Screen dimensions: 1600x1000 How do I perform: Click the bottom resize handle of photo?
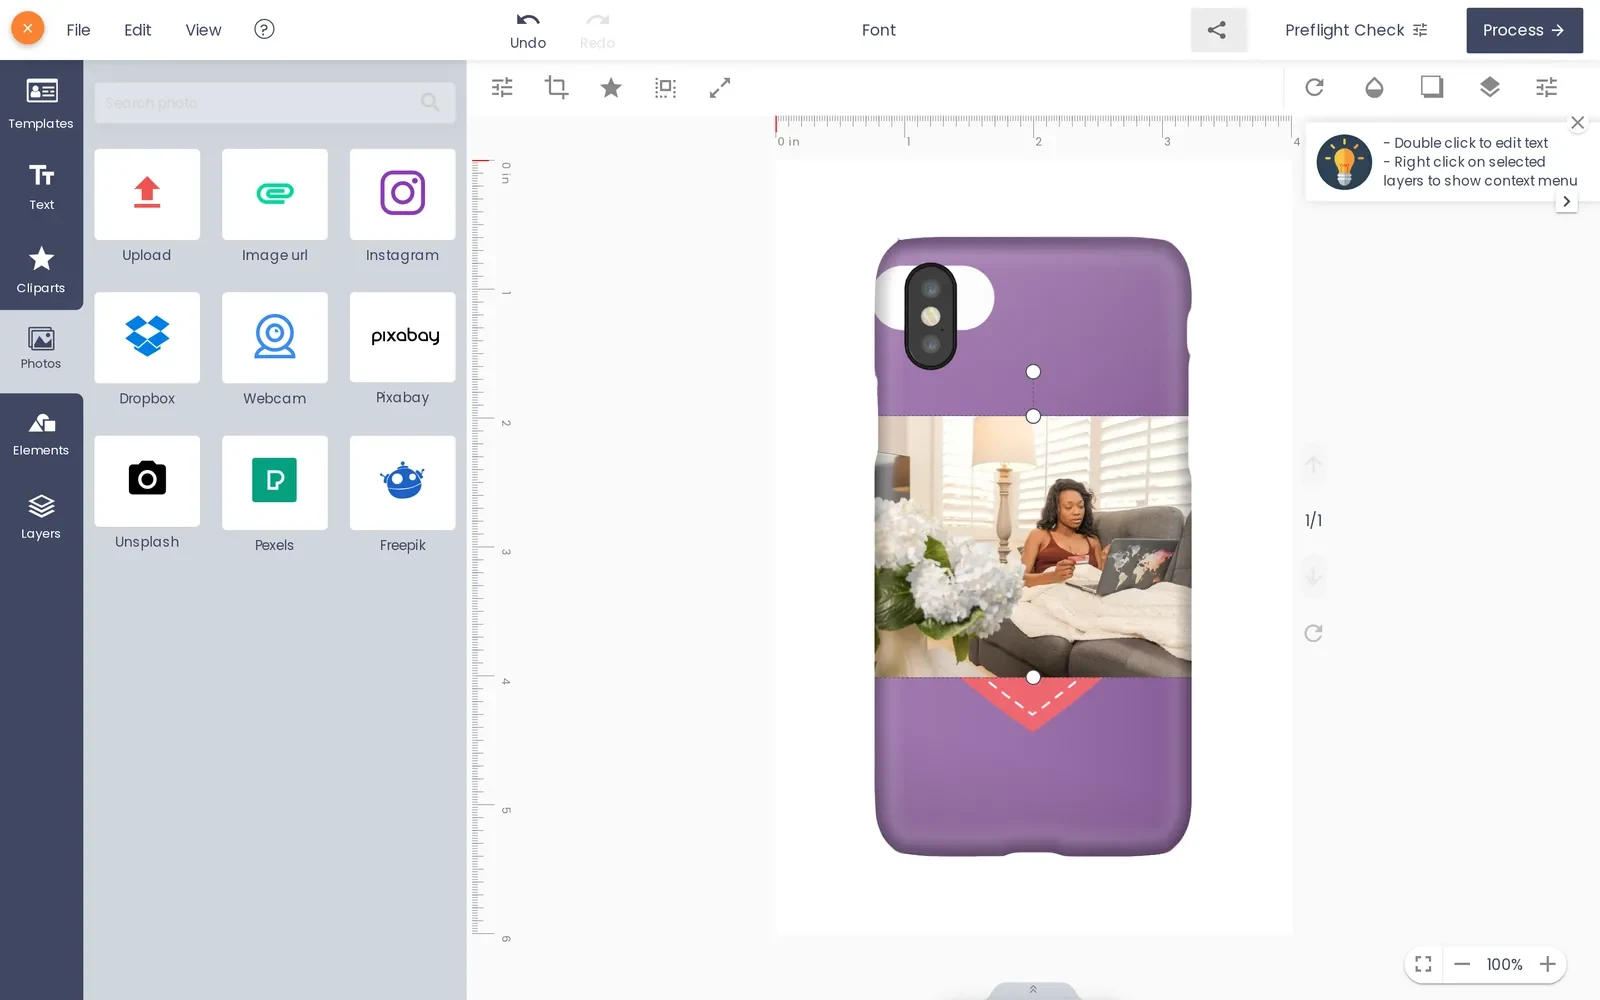[1033, 677]
